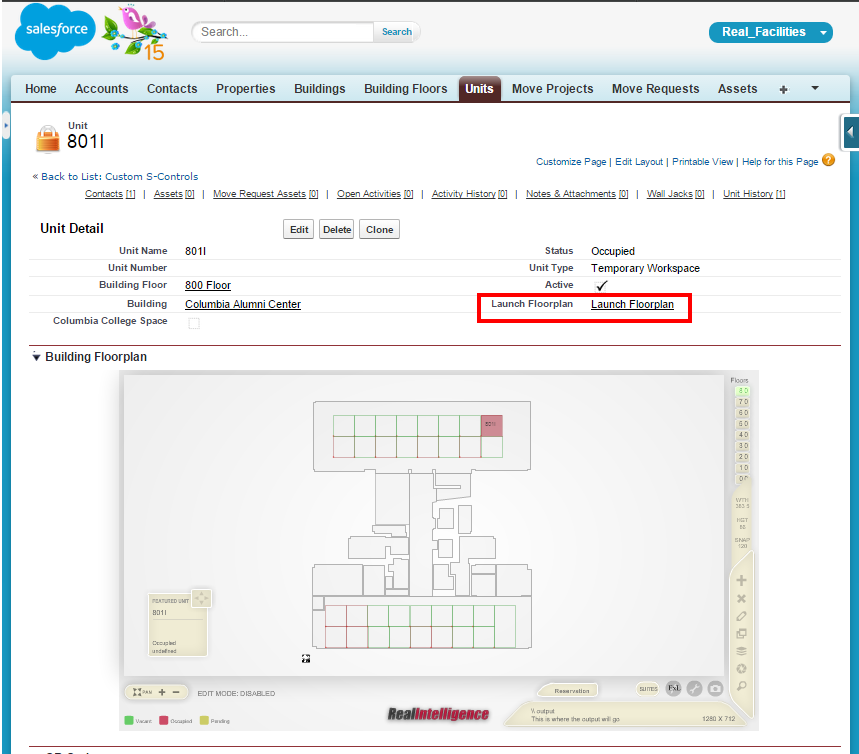Image resolution: width=859 pixels, height=754 pixels.
Task: Toggle the SUITES button below floorplan
Action: [x=648, y=689]
